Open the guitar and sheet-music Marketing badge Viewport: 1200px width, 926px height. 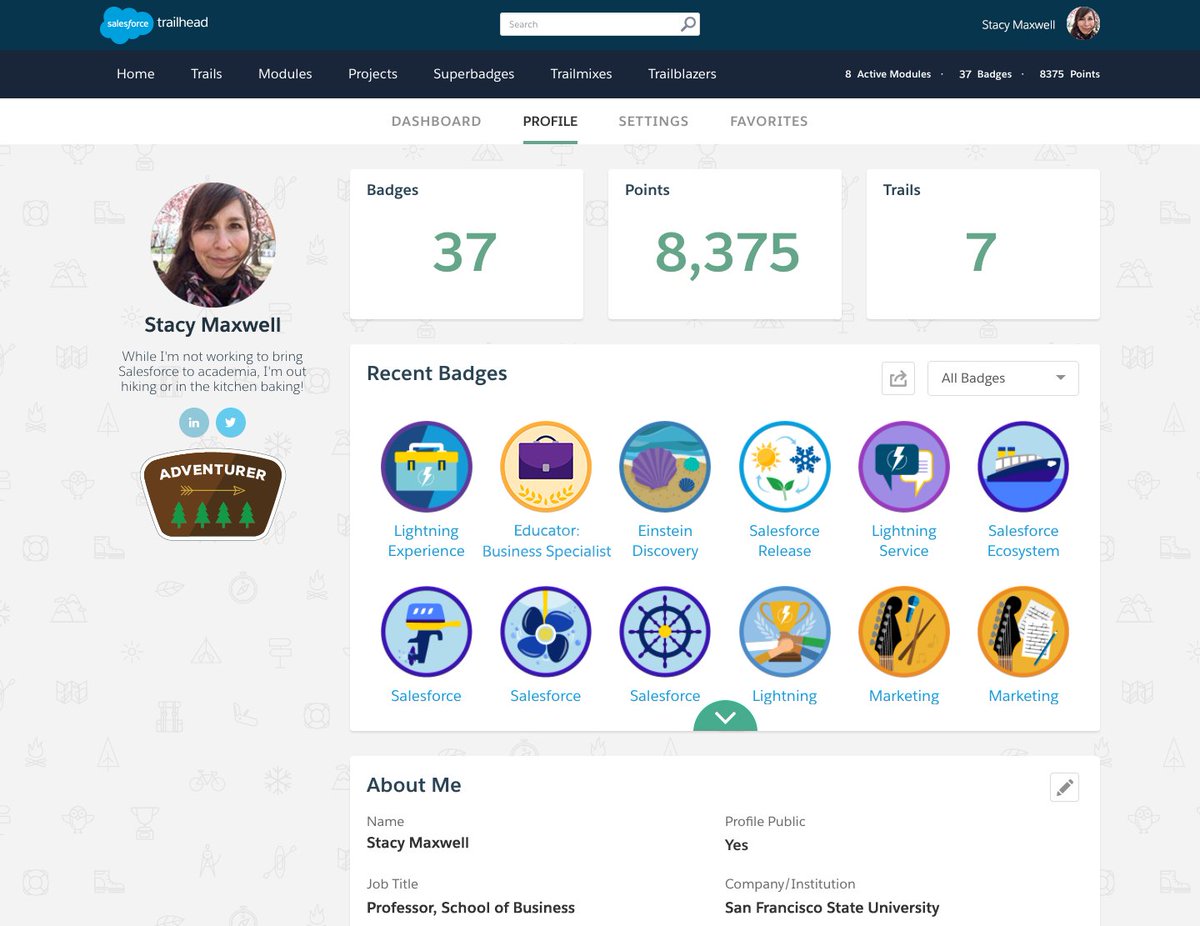click(1023, 632)
